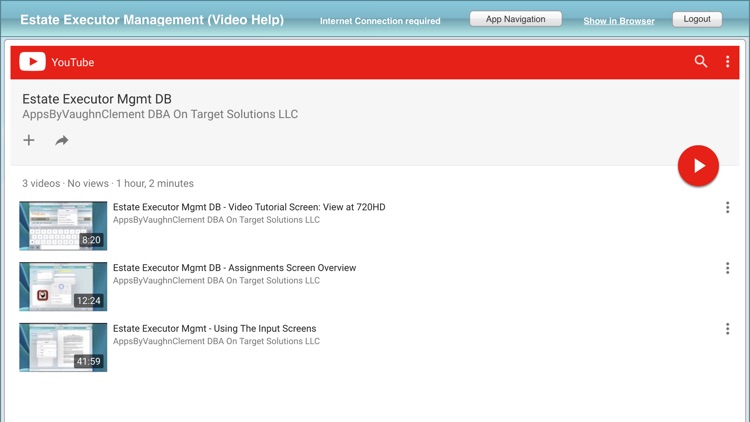This screenshot has width=750, height=422.
Task: Open the Show in Browser link
Action: tap(619, 21)
